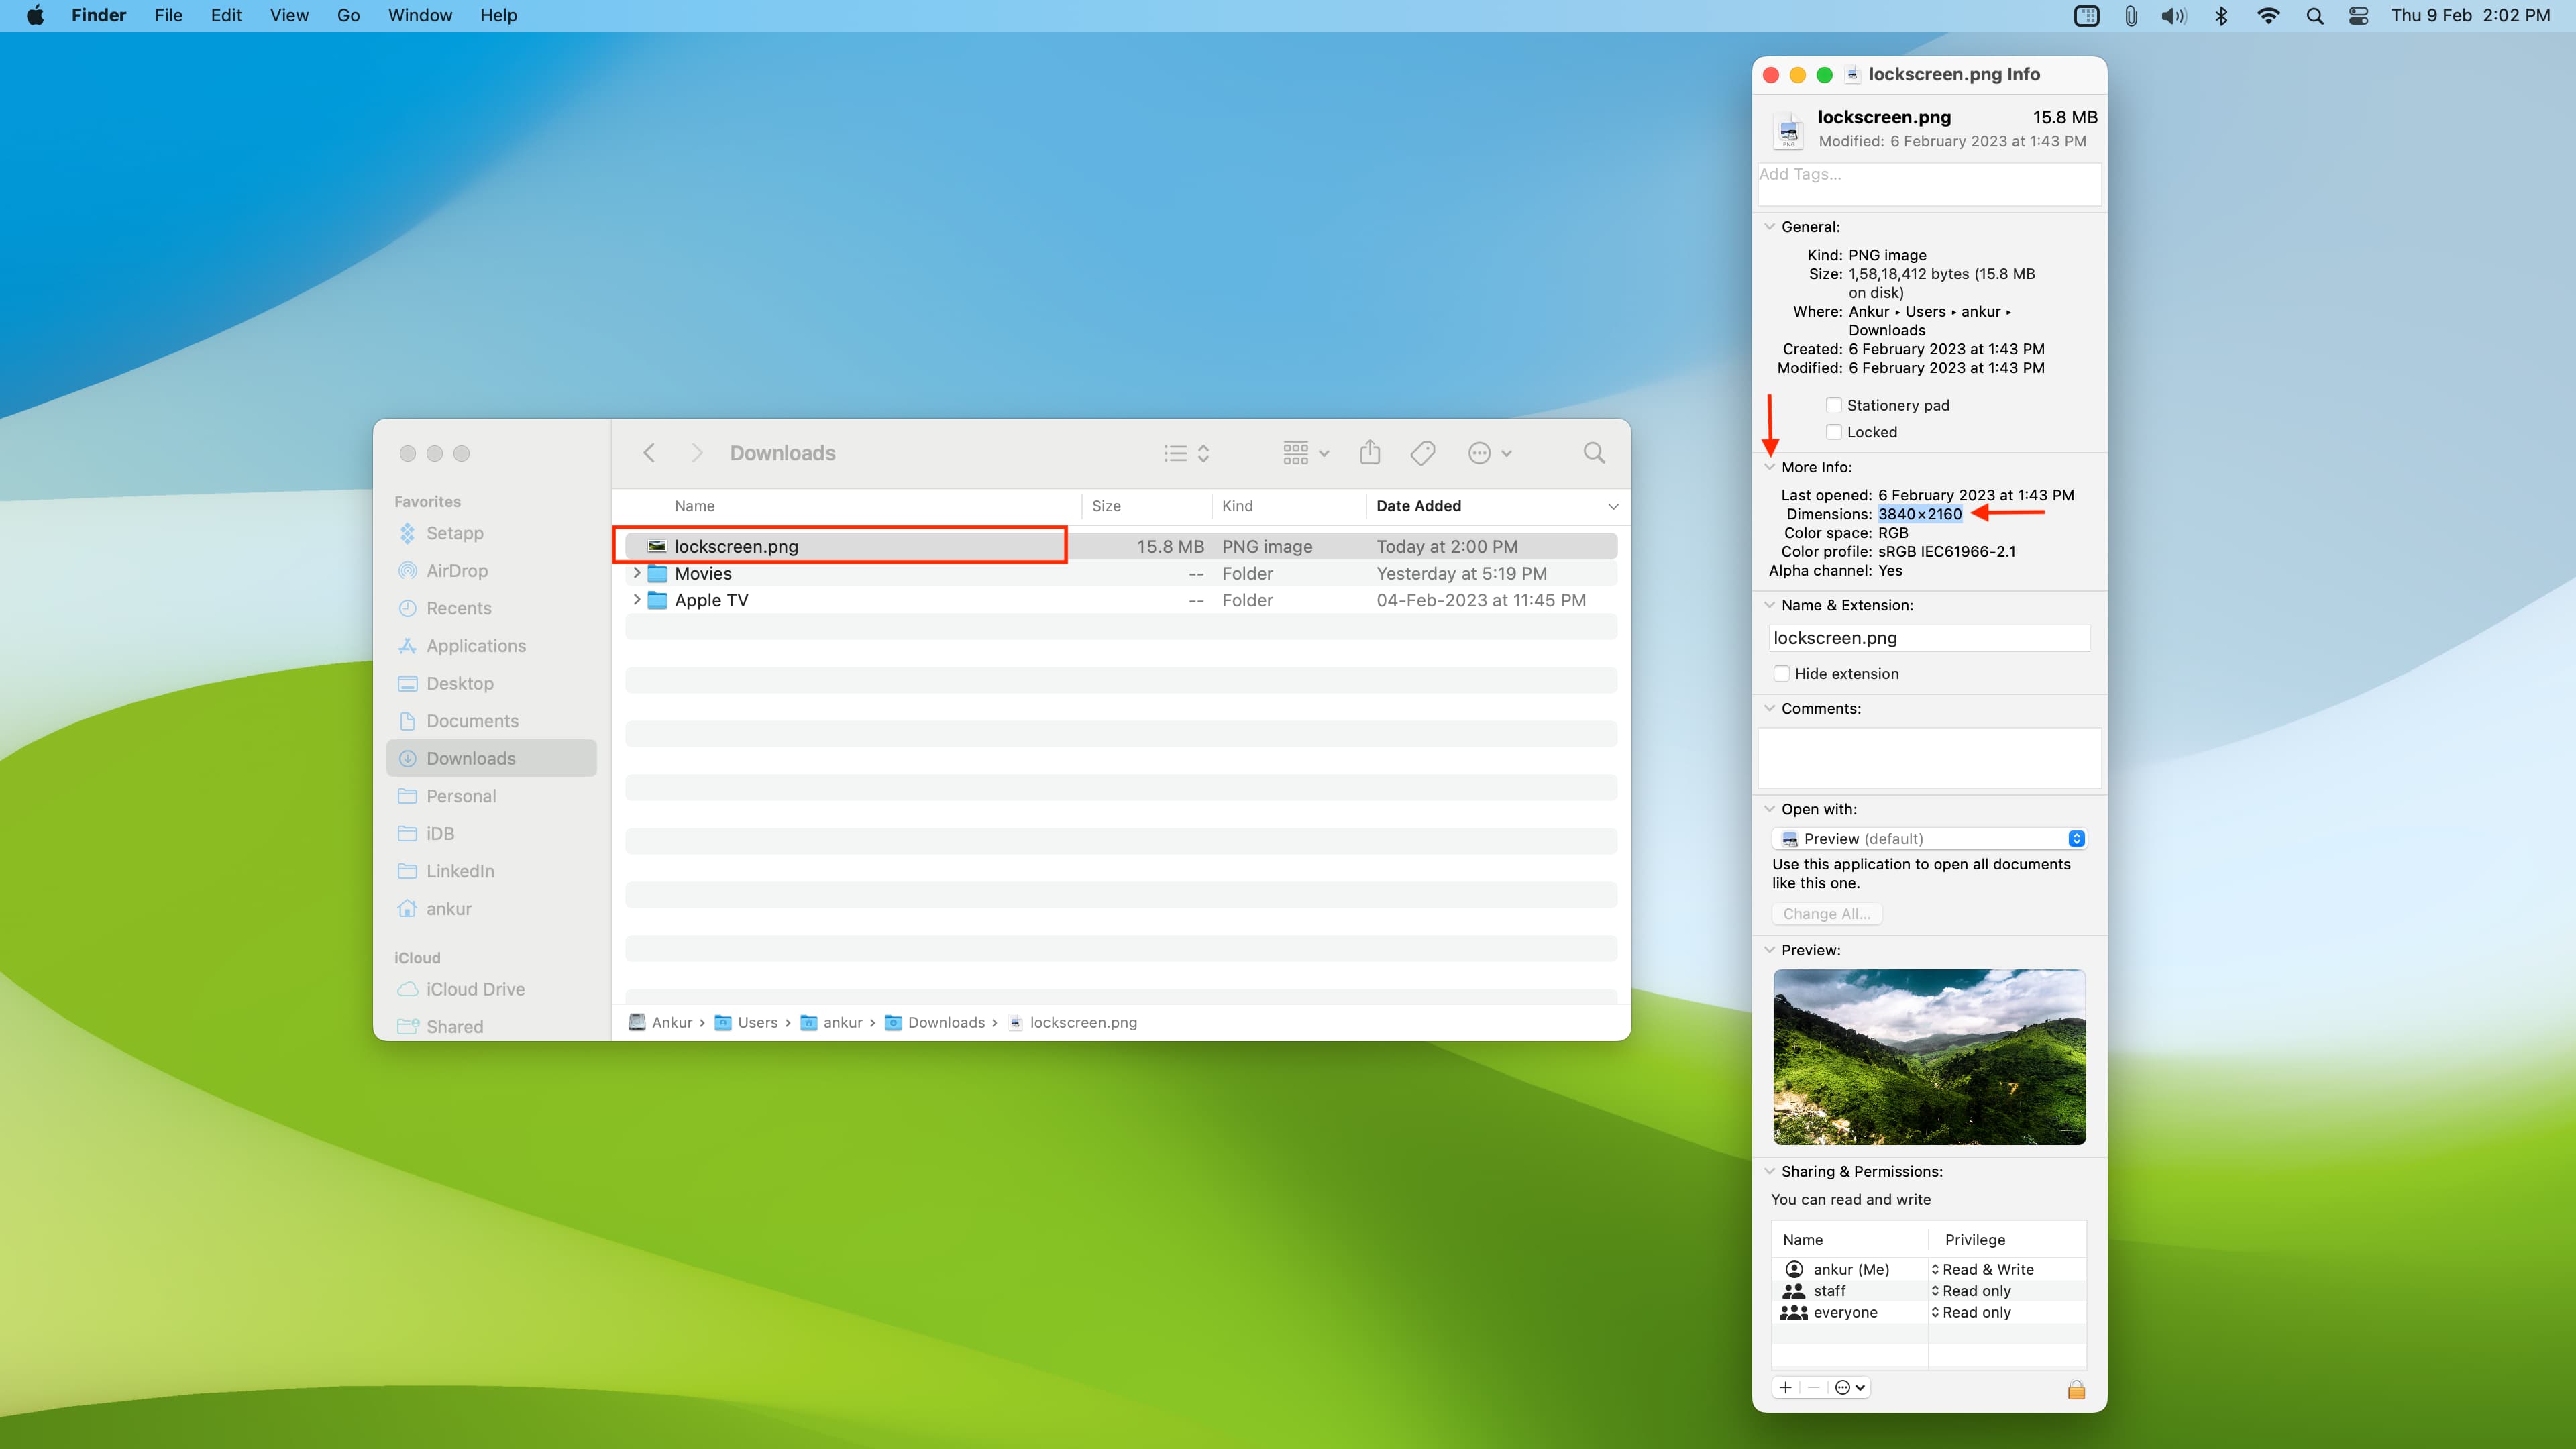Image resolution: width=2576 pixels, height=1449 pixels.
Task: Toggle the Locked checkbox
Action: [x=1833, y=432]
